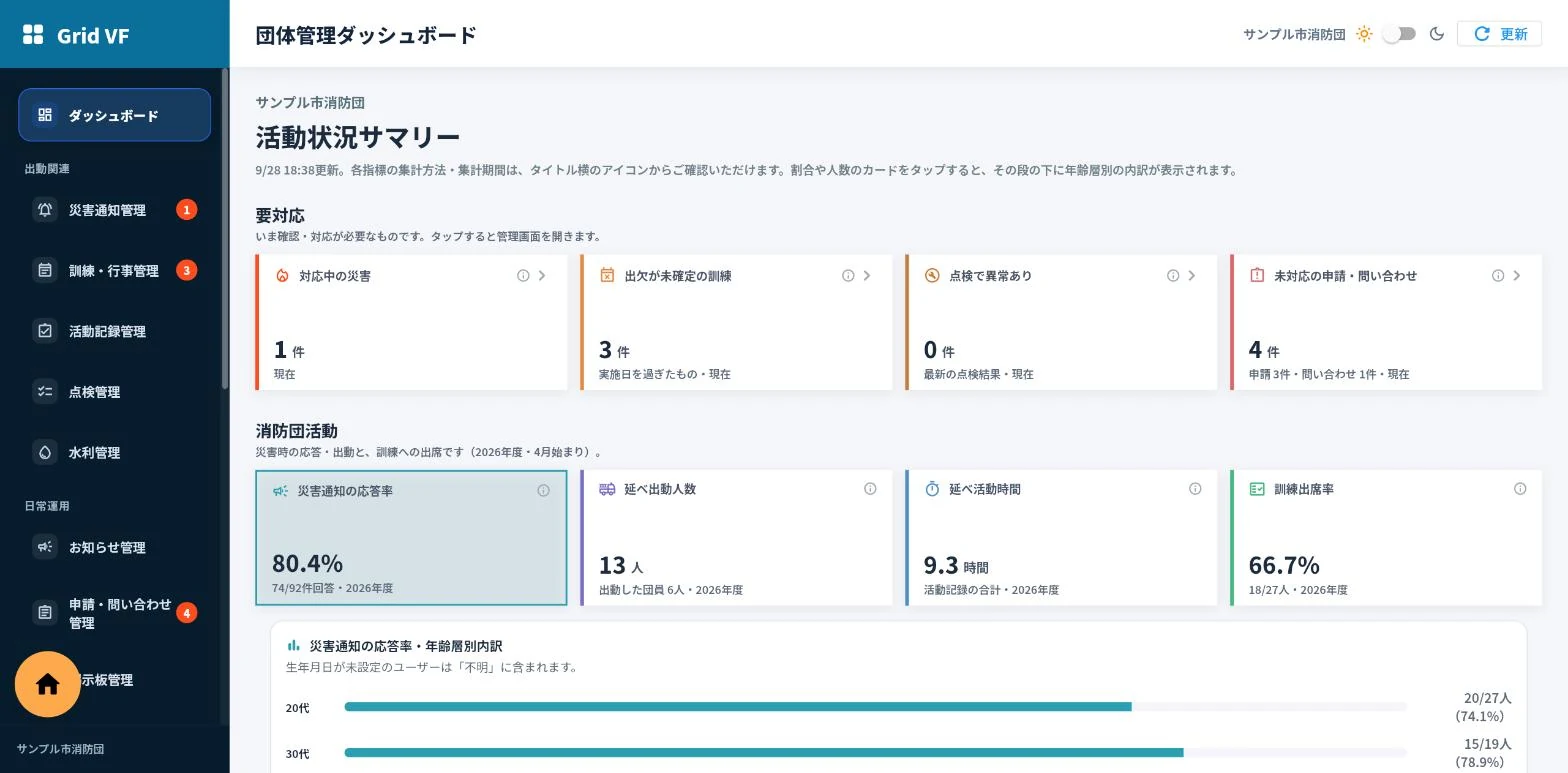Open 災害通知管理 in the sidebar
Screen dimensions: 1568x773
point(114,210)
